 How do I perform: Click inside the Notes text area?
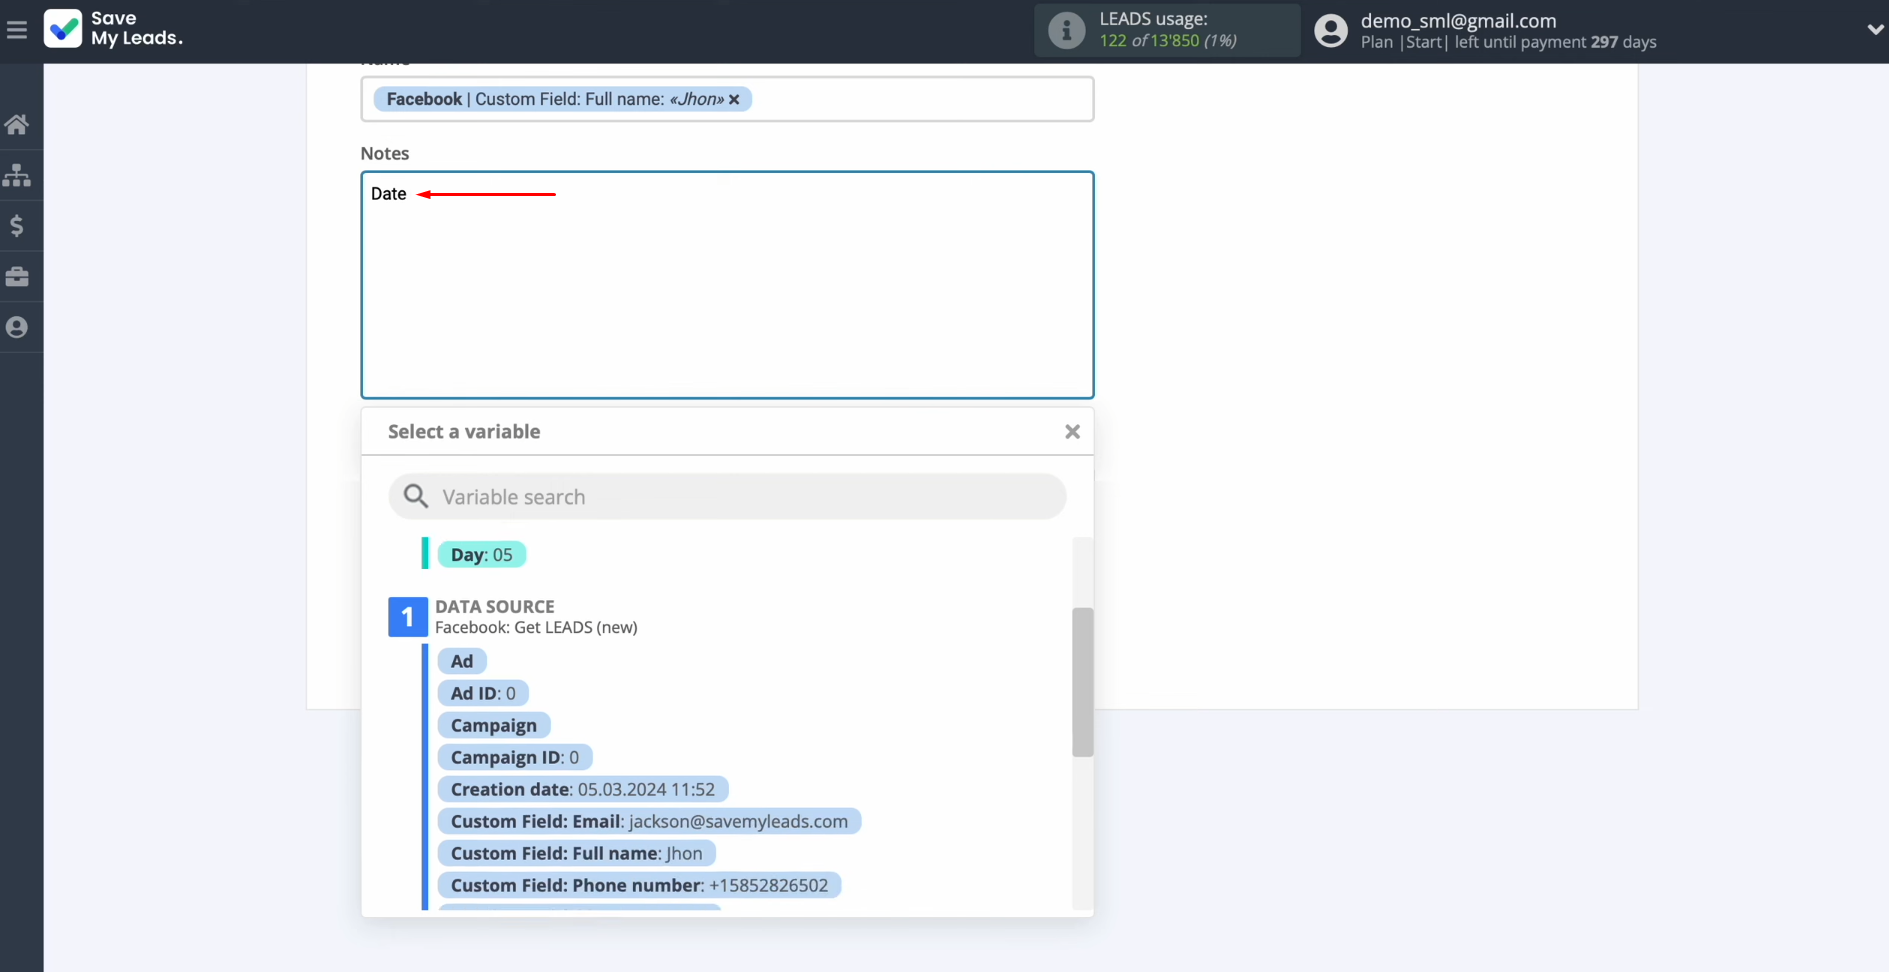click(x=727, y=285)
